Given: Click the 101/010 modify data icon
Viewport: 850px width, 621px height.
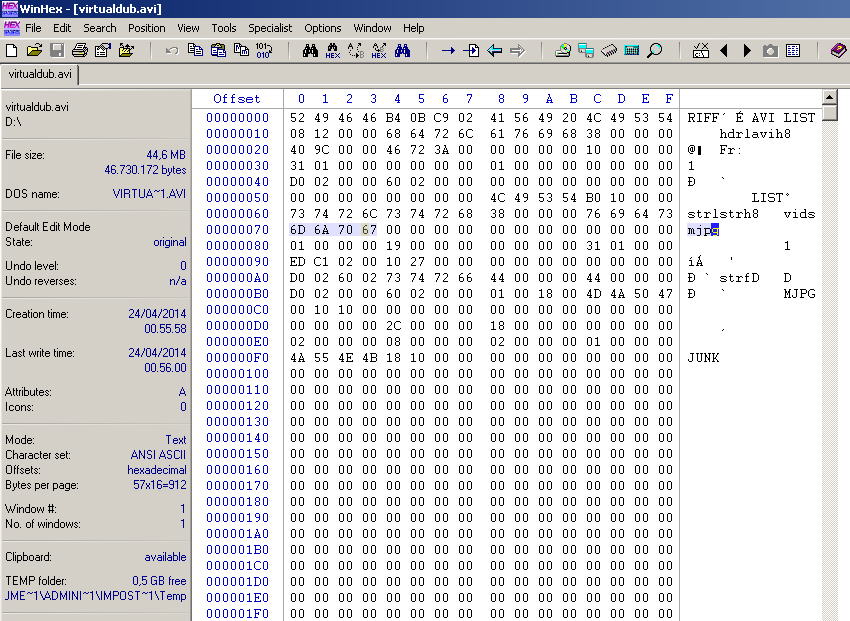Looking at the screenshot, I should [x=263, y=50].
